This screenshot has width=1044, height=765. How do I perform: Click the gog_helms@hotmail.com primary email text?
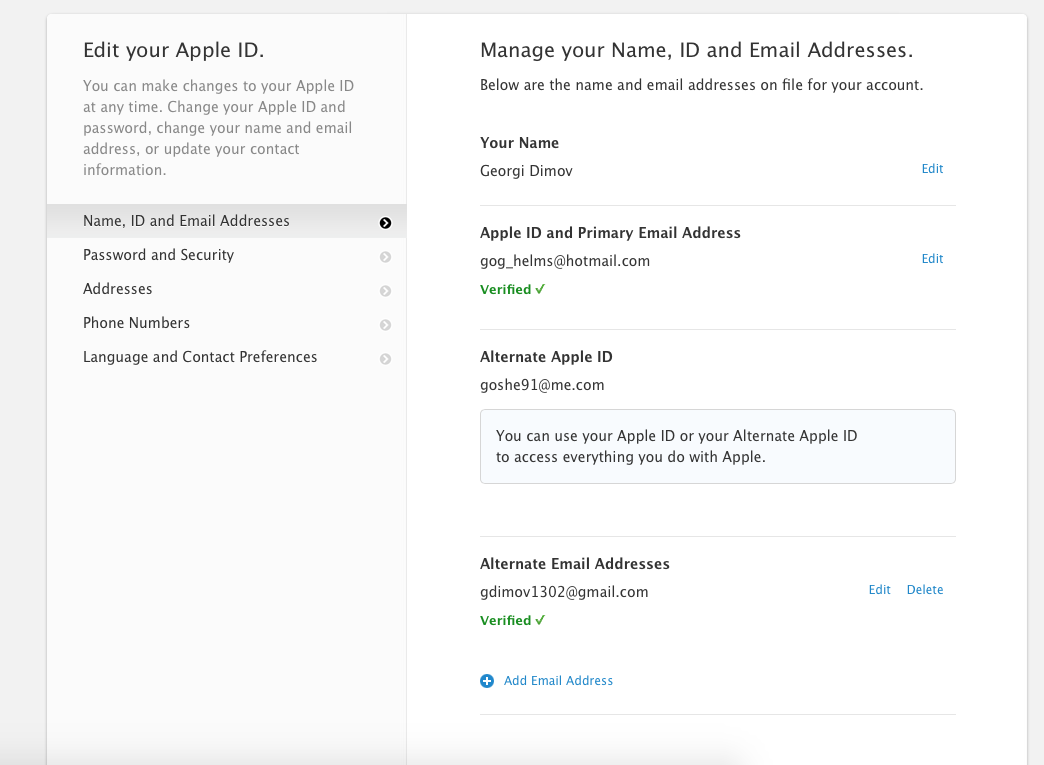pyautogui.click(x=565, y=261)
